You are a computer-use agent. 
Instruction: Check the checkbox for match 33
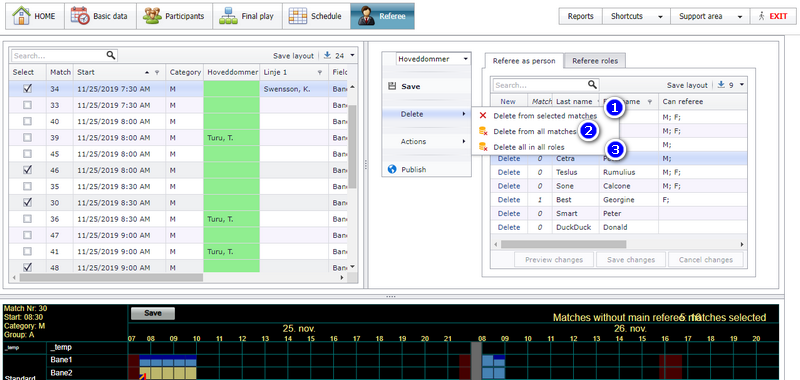(28, 105)
